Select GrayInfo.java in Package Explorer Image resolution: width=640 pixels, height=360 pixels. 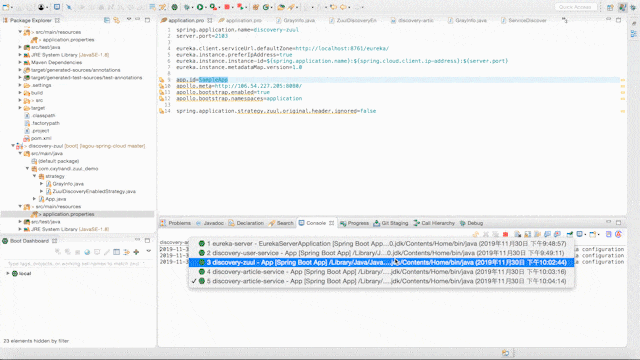[x=68, y=184]
